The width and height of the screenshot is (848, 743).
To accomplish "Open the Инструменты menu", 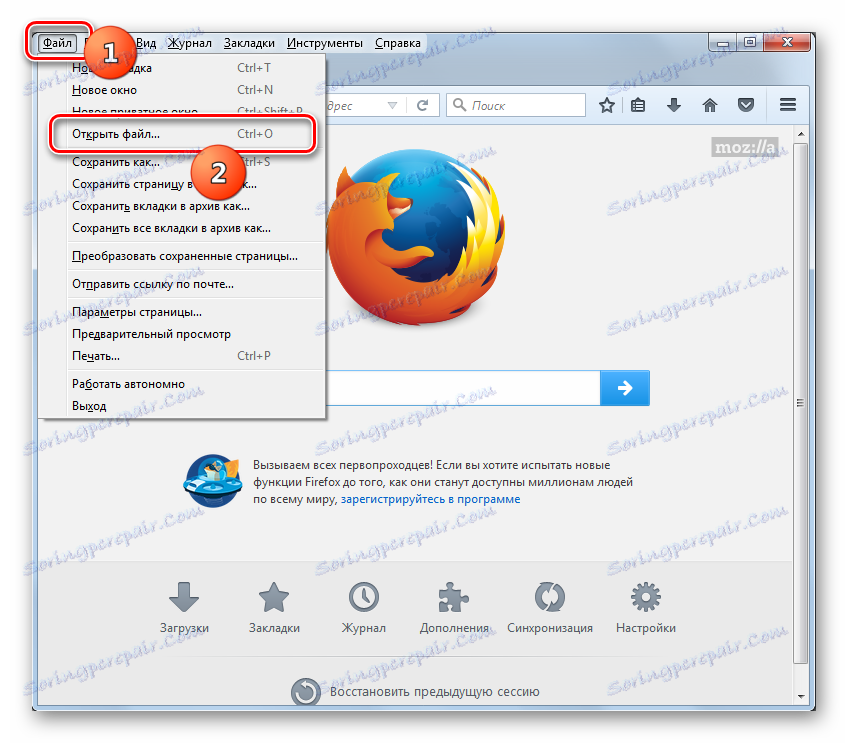I will tap(324, 43).
